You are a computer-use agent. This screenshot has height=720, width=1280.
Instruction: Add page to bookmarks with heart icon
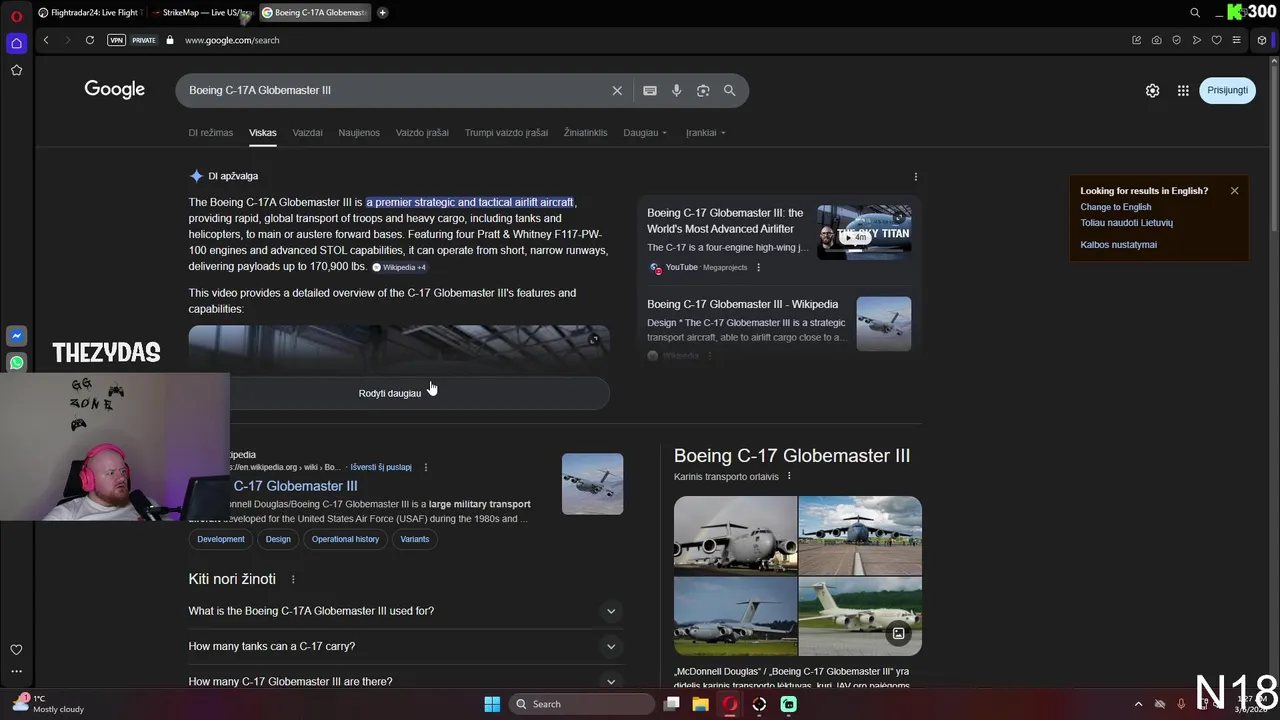(x=1216, y=40)
